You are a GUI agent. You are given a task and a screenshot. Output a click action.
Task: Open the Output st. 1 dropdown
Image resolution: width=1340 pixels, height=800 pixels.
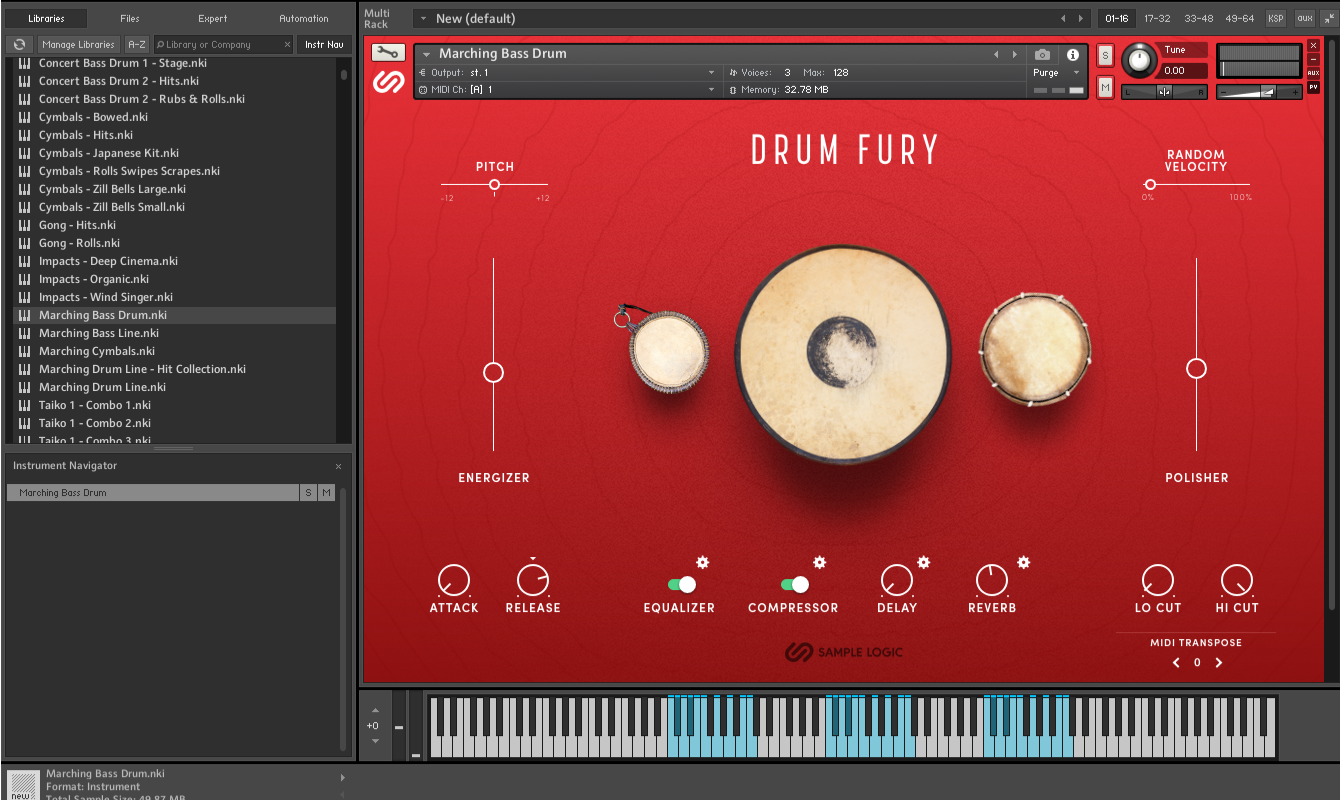pos(567,73)
